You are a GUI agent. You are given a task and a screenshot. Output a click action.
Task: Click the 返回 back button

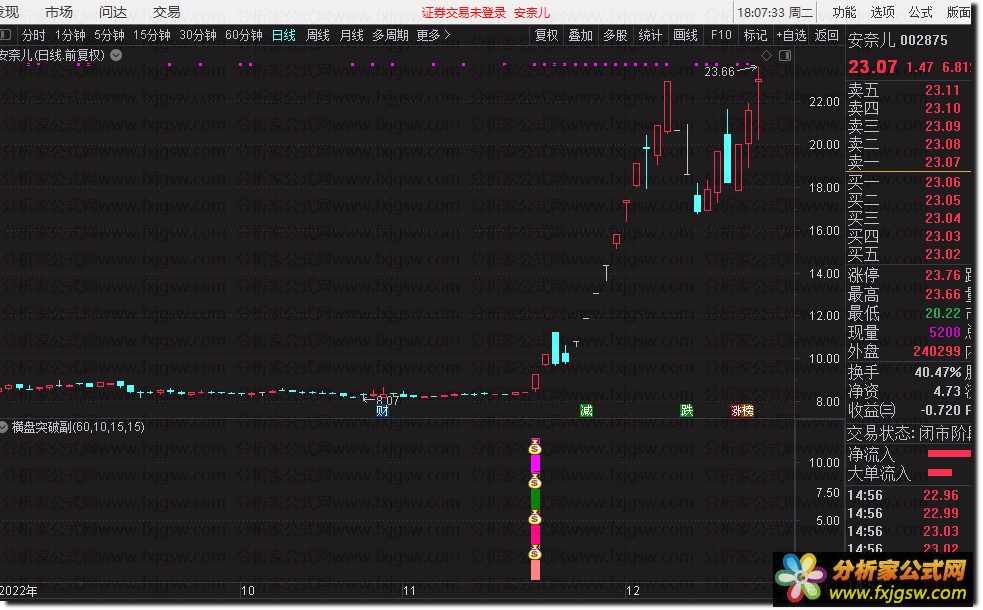[826, 35]
